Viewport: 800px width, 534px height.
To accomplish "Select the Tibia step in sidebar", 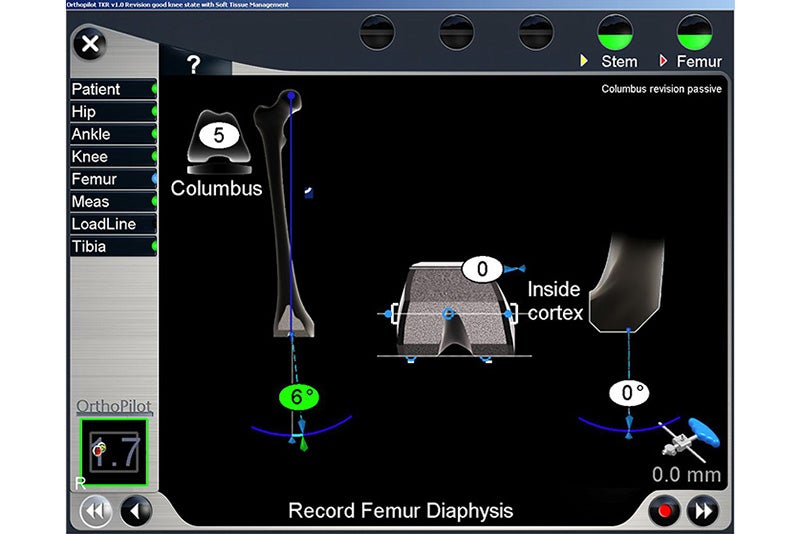I will tap(113, 246).
